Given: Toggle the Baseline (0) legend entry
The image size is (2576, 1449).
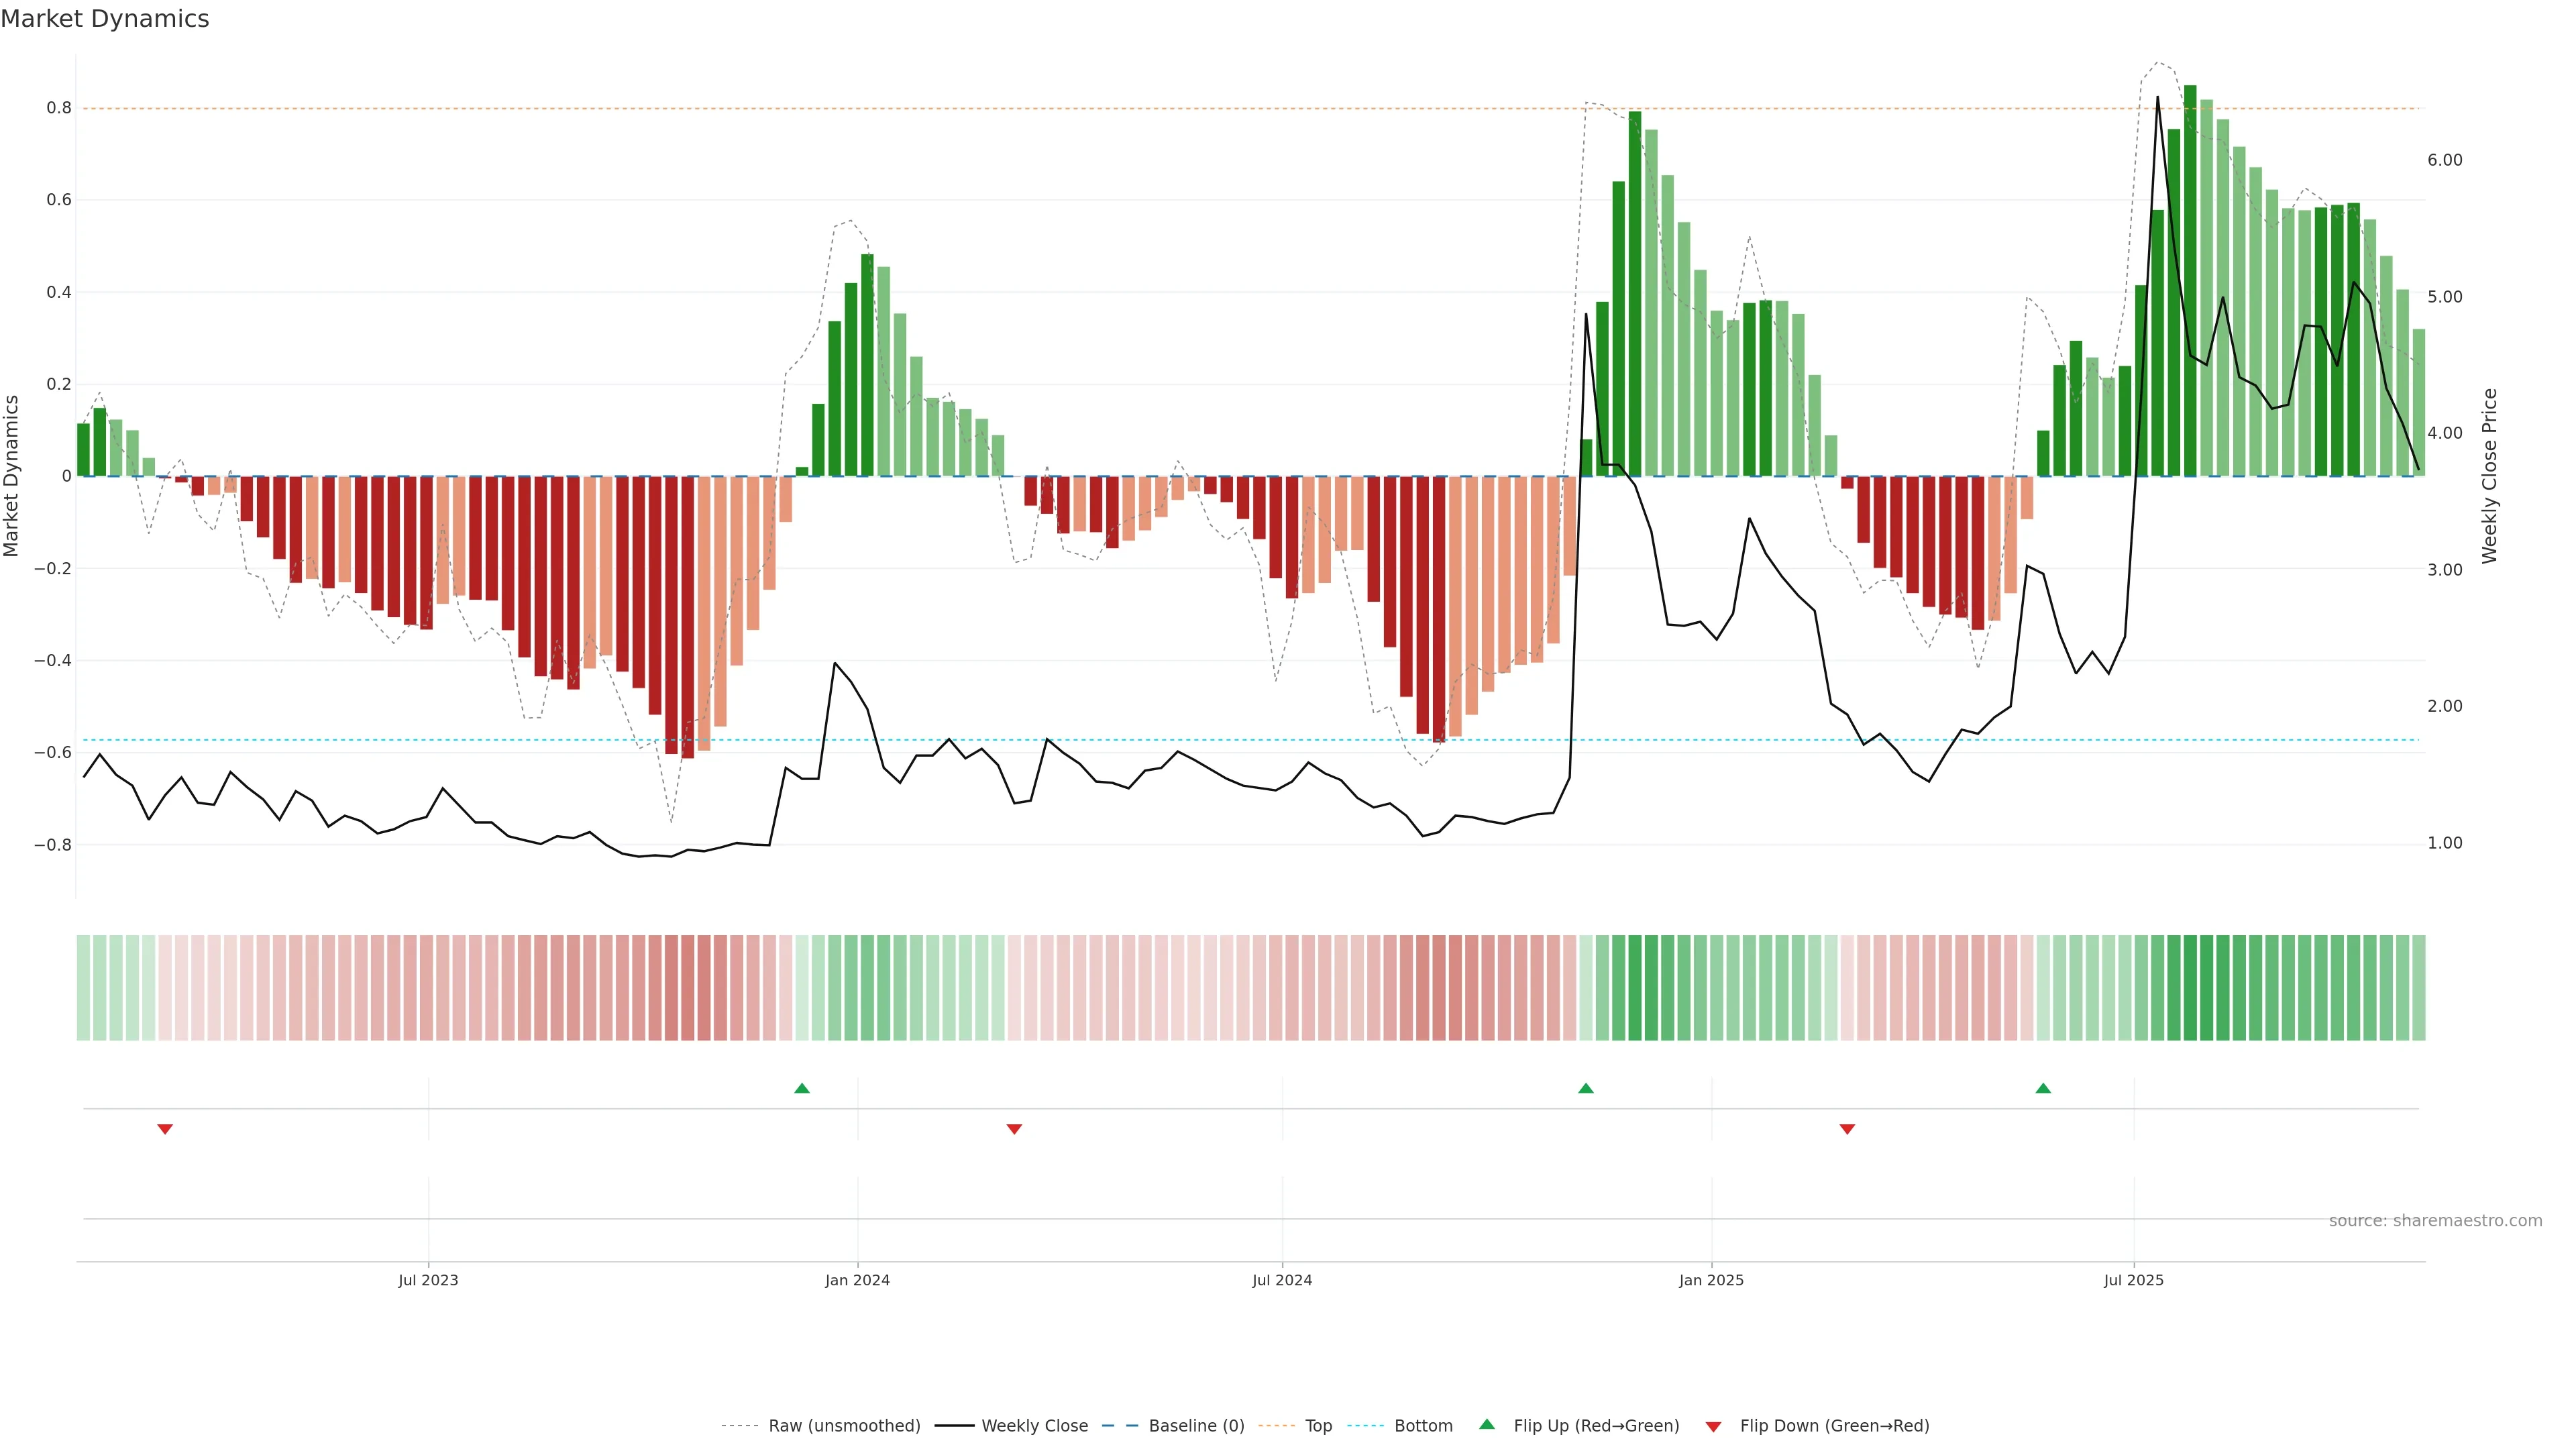Looking at the screenshot, I should (1196, 1426).
